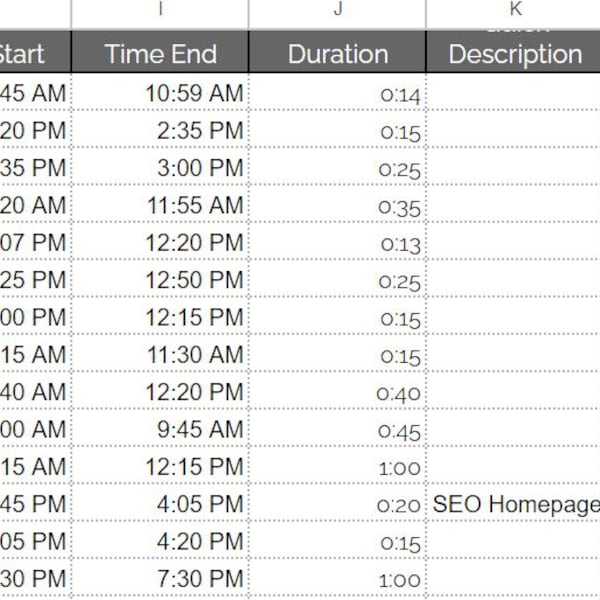Select column I header
Screen dimensions: 600x600
(160, 14)
